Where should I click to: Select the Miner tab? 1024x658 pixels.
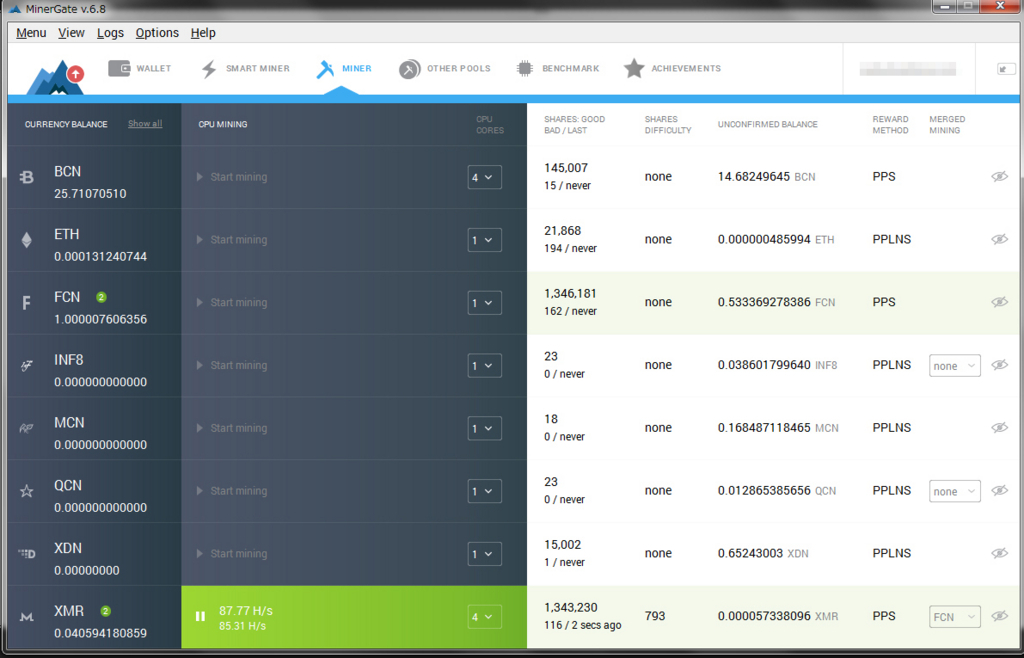[x=344, y=69]
